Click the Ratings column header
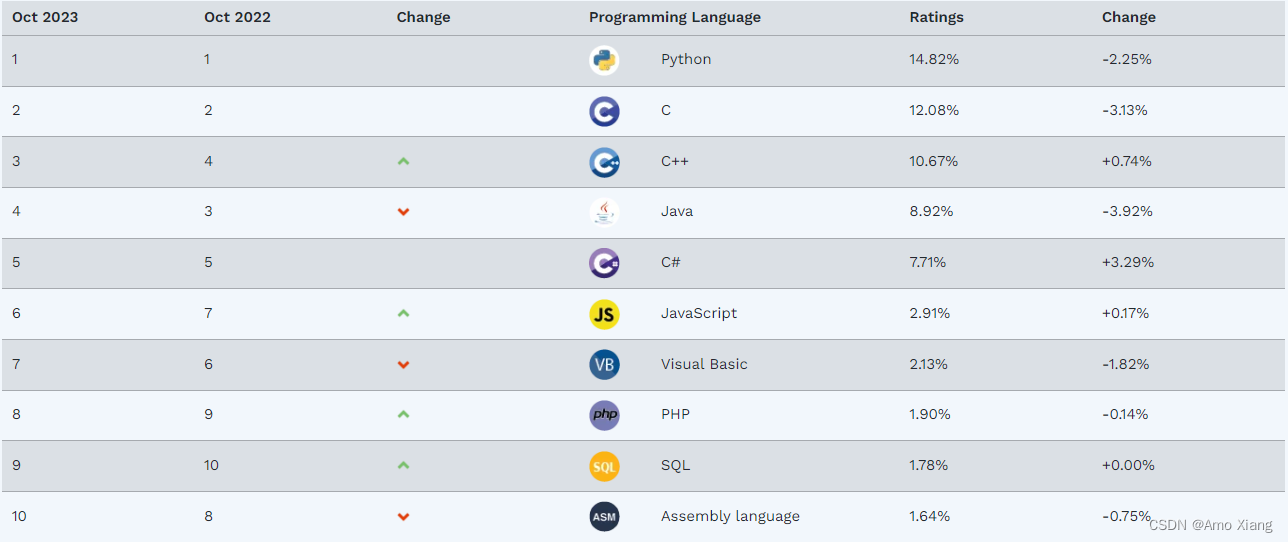The image size is (1288, 542). tap(936, 17)
